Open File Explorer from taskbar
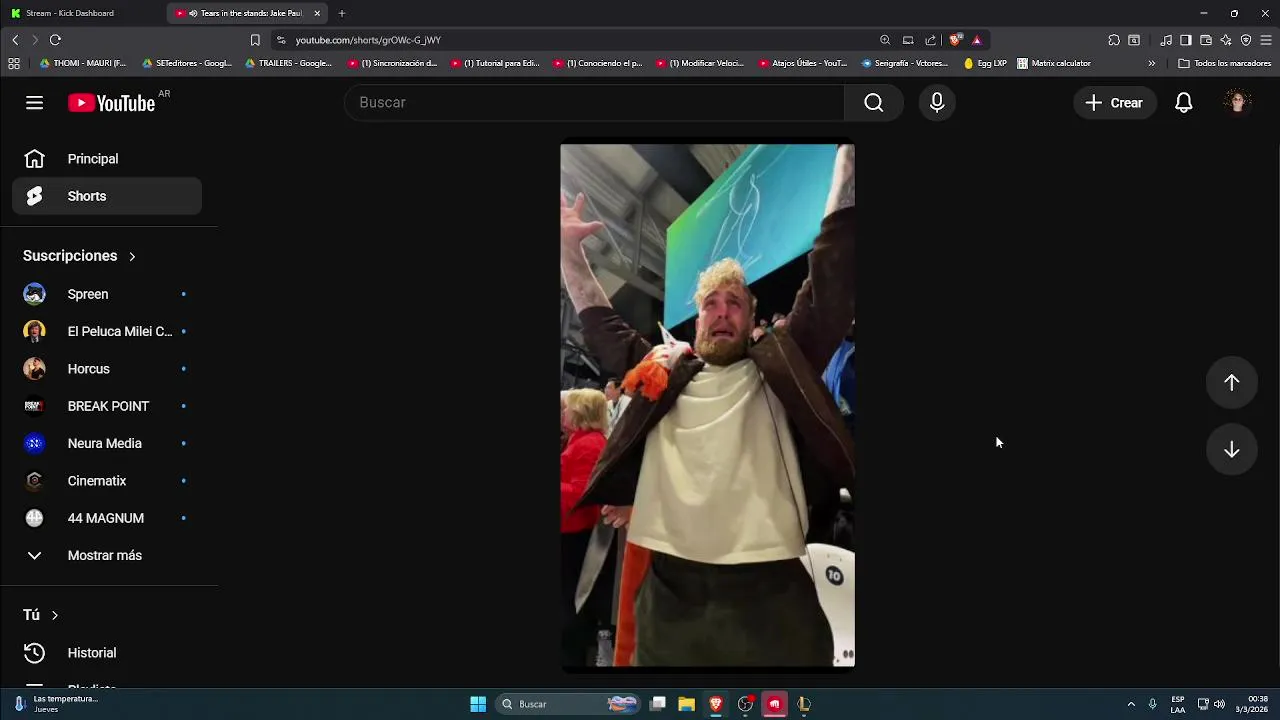 pyautogui.click(x=686, y=704)
